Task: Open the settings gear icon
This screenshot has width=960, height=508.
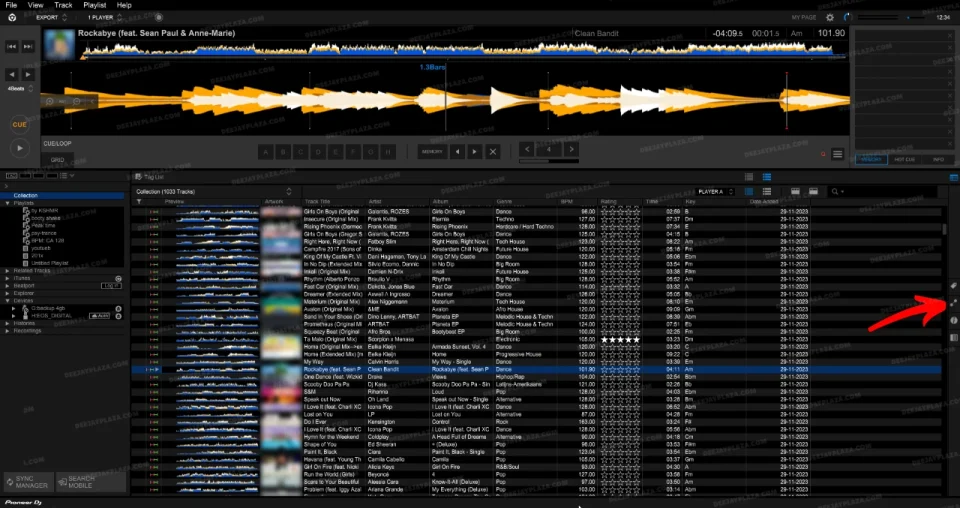Action: pyautogui.click(x=830, y=18)
